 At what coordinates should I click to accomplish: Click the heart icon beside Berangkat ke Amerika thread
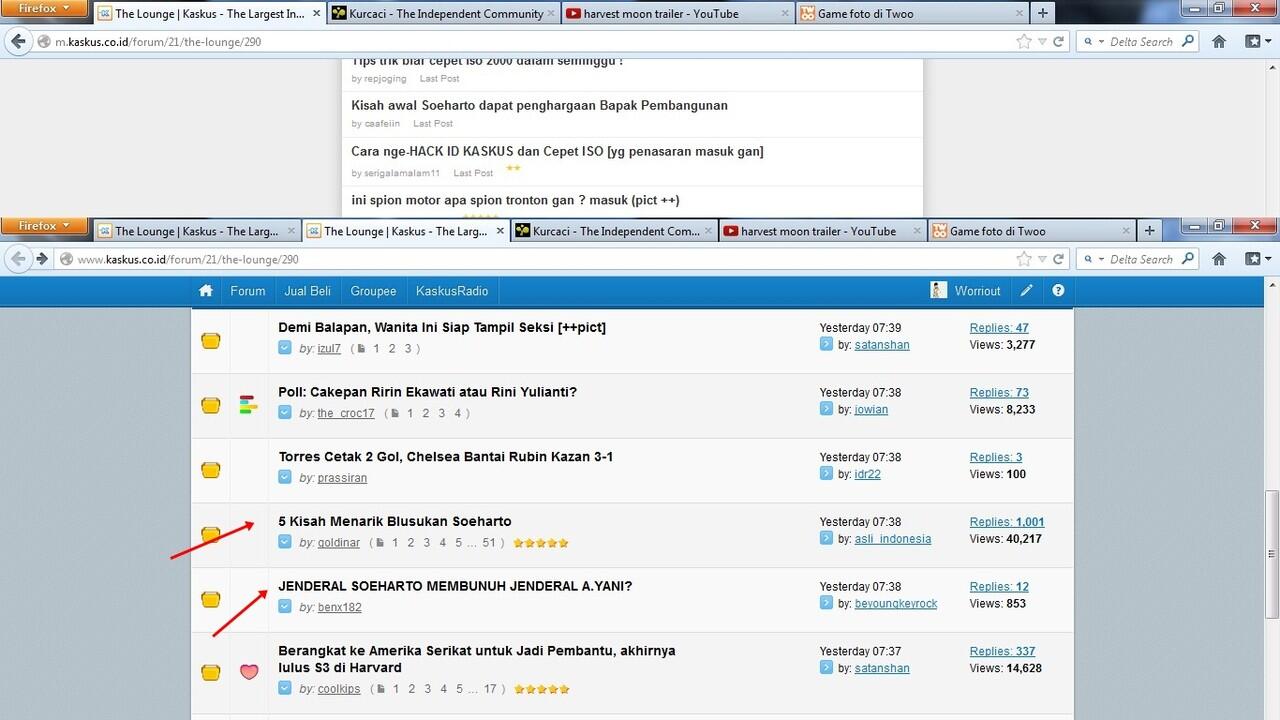click(x=249, y=672)
